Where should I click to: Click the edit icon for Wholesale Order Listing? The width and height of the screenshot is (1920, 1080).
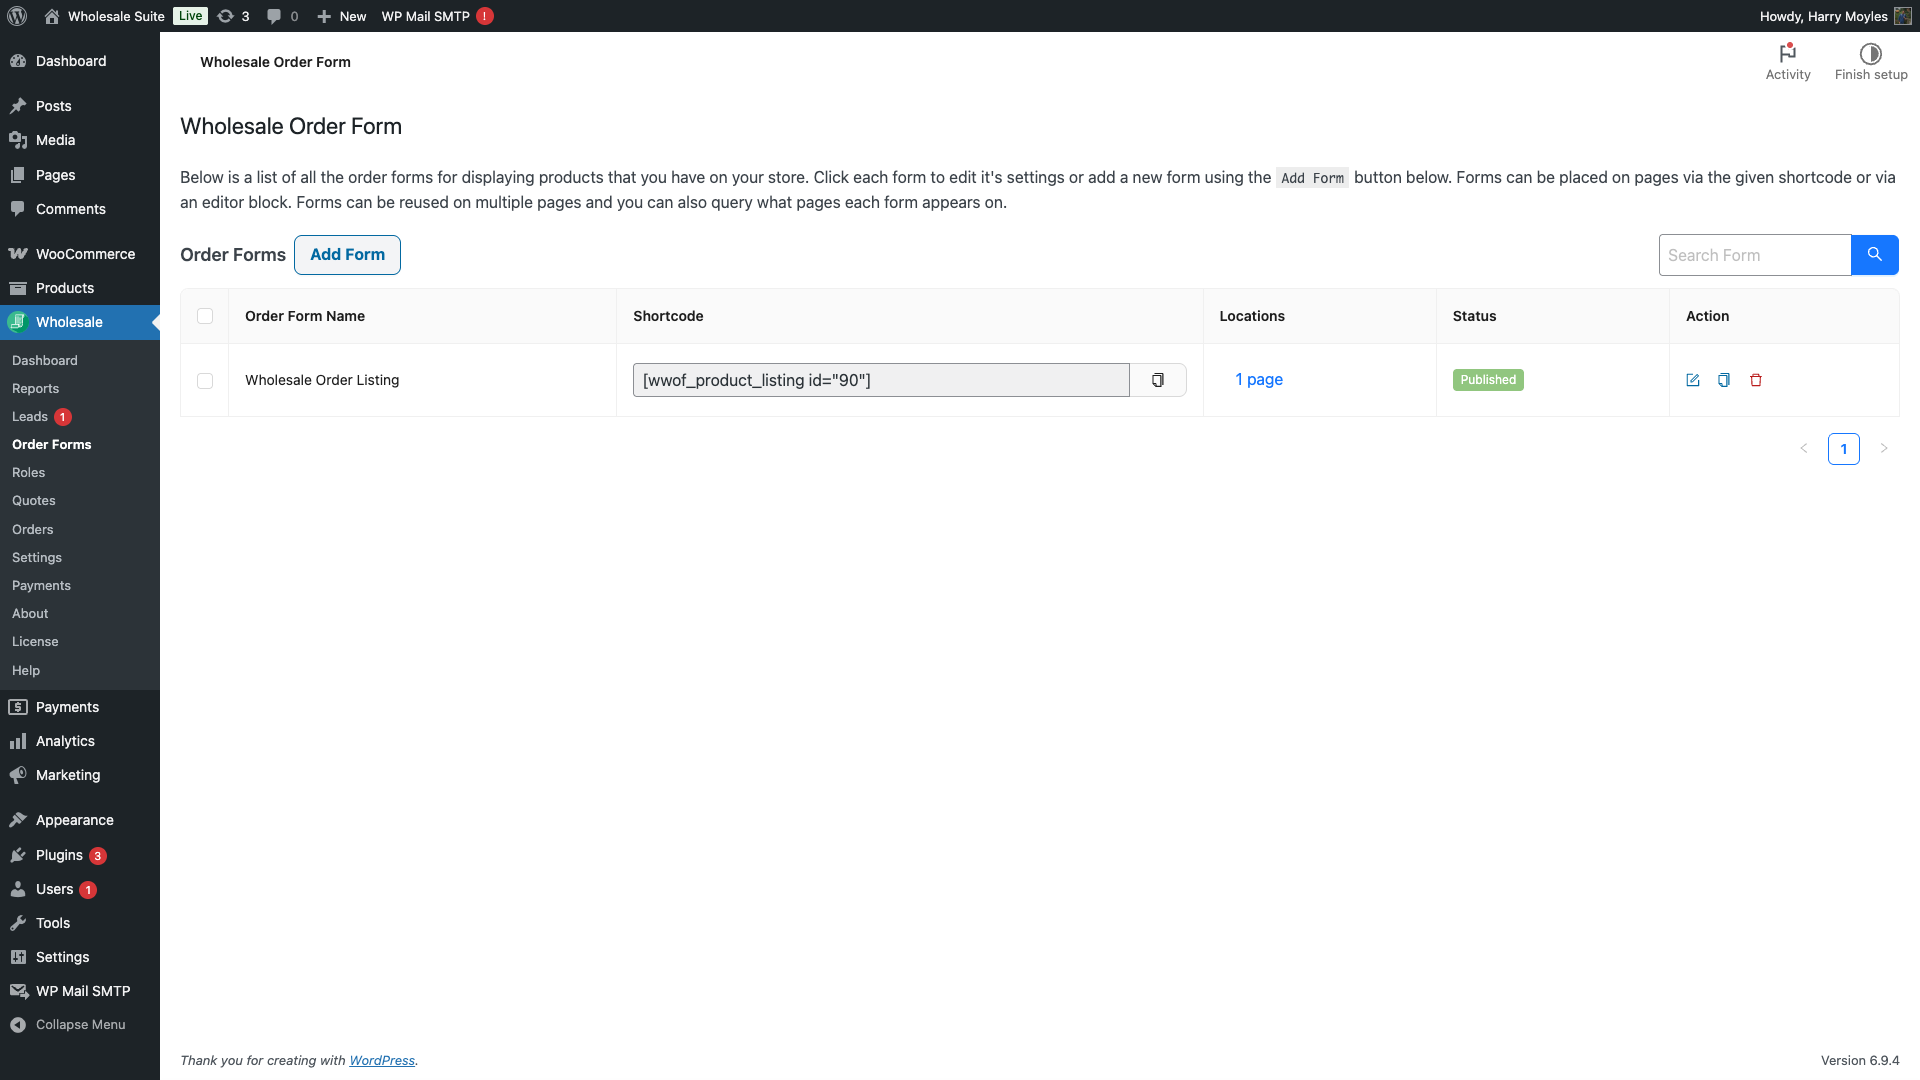pos(1693,380)
